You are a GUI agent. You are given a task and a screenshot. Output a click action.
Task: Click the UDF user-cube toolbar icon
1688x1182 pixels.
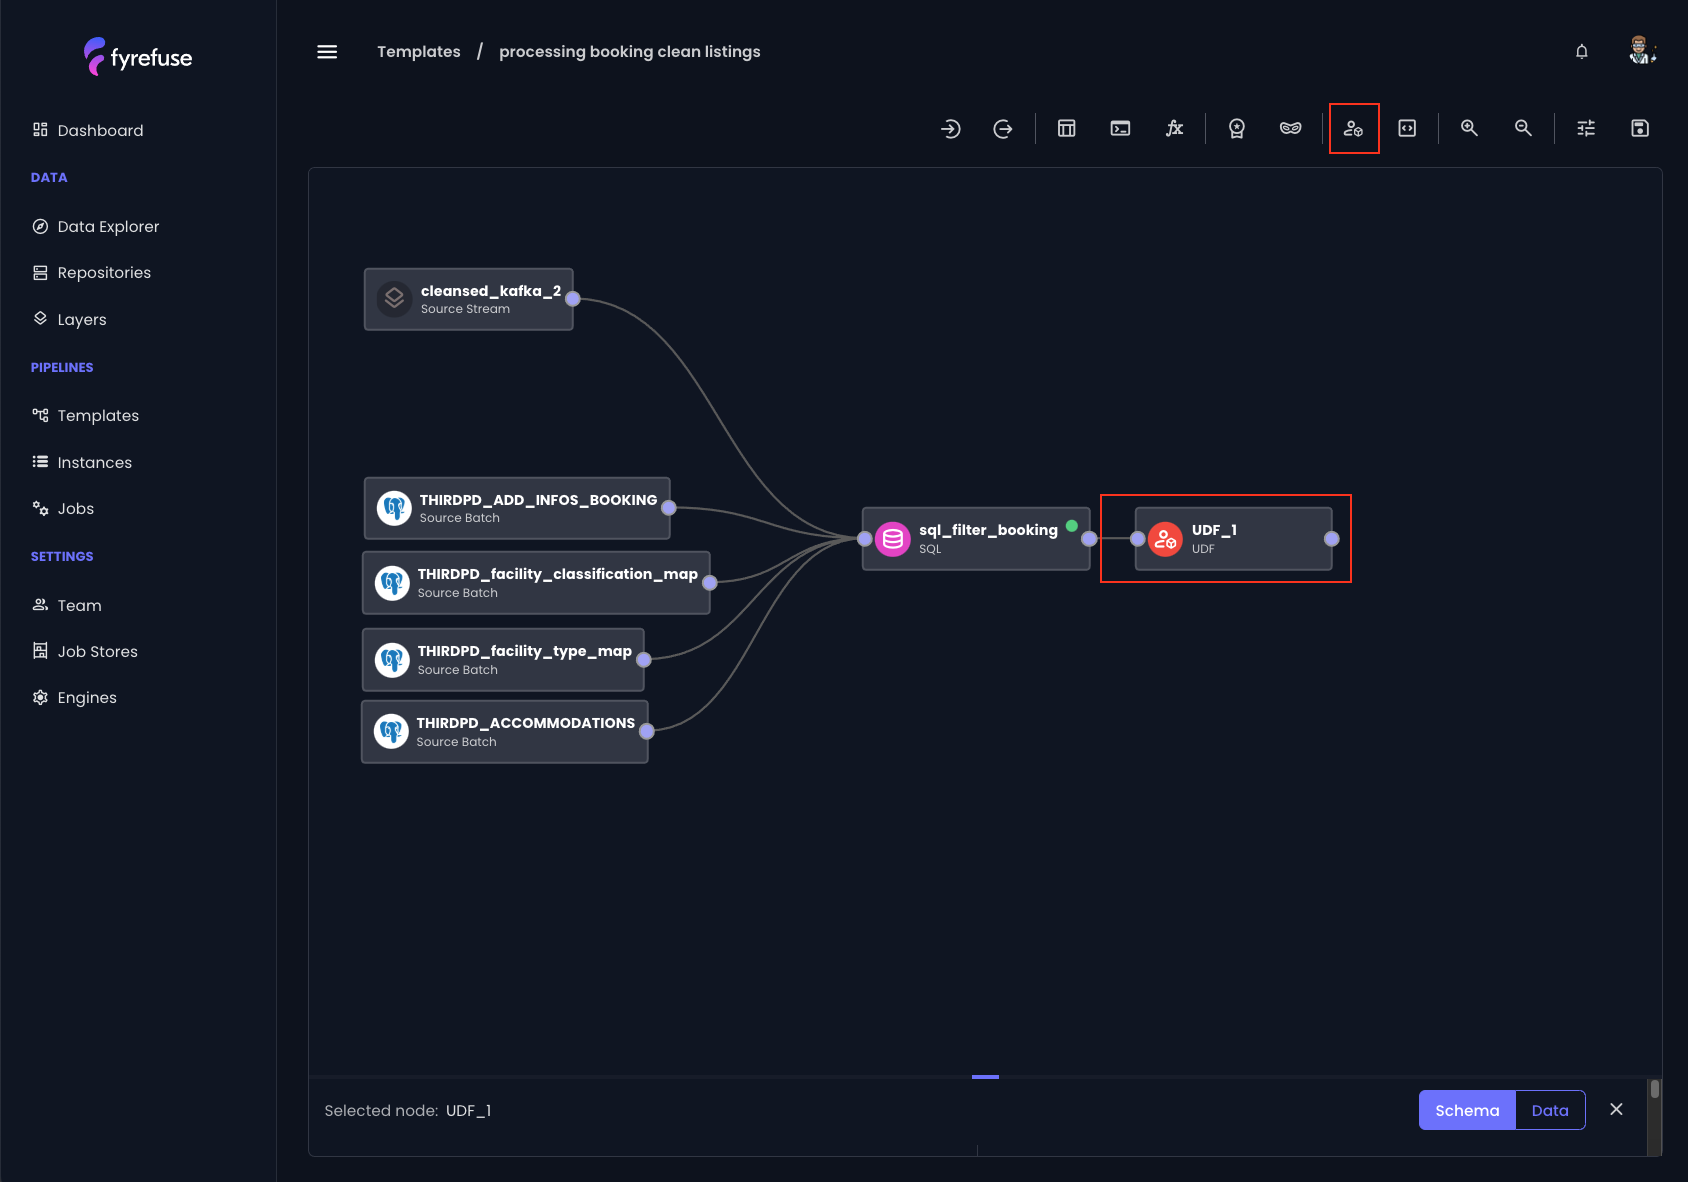(x=1353, y=129)
